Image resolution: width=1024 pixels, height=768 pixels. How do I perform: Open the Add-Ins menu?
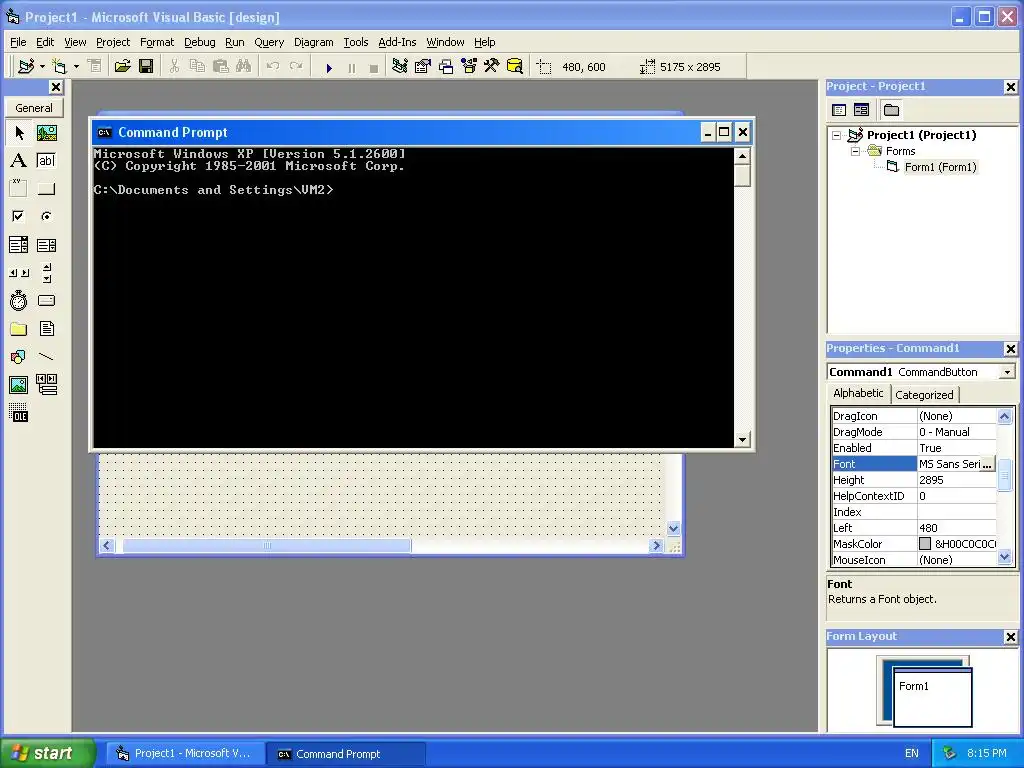397,42
